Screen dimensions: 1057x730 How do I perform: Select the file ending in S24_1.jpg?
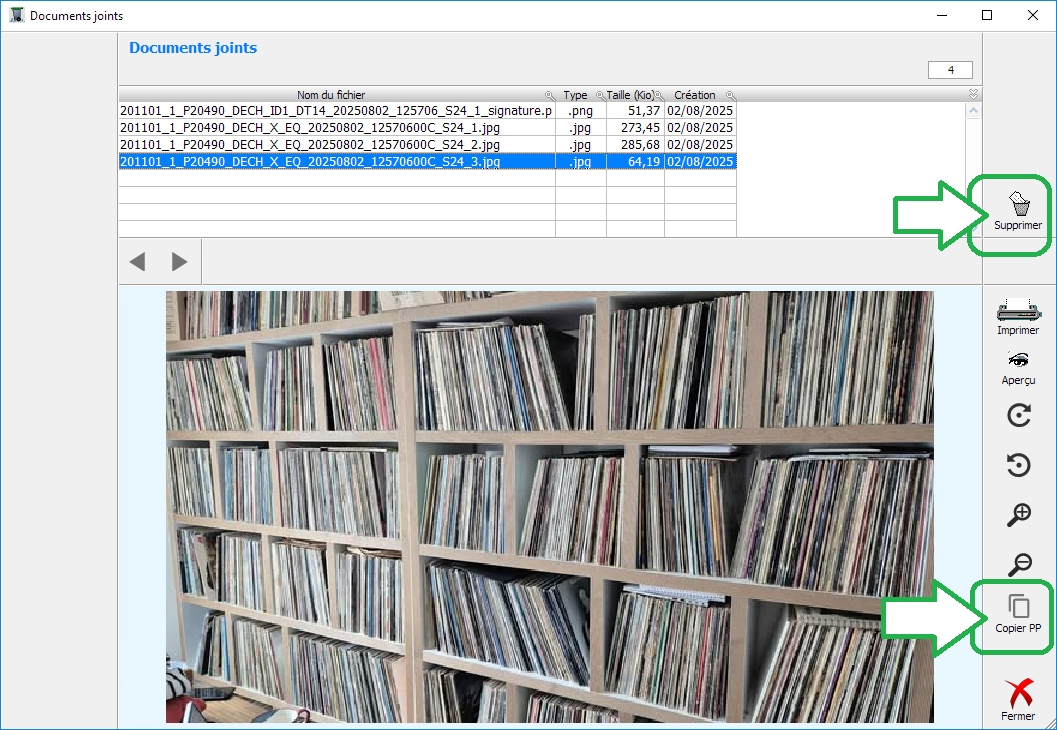310,128
